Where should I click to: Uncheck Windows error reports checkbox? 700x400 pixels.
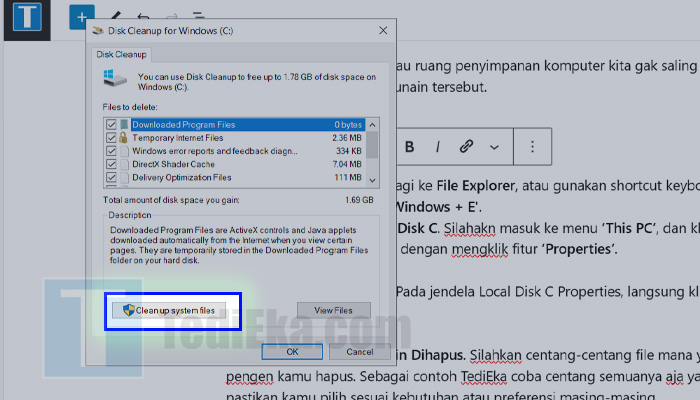tap(111, 151)
